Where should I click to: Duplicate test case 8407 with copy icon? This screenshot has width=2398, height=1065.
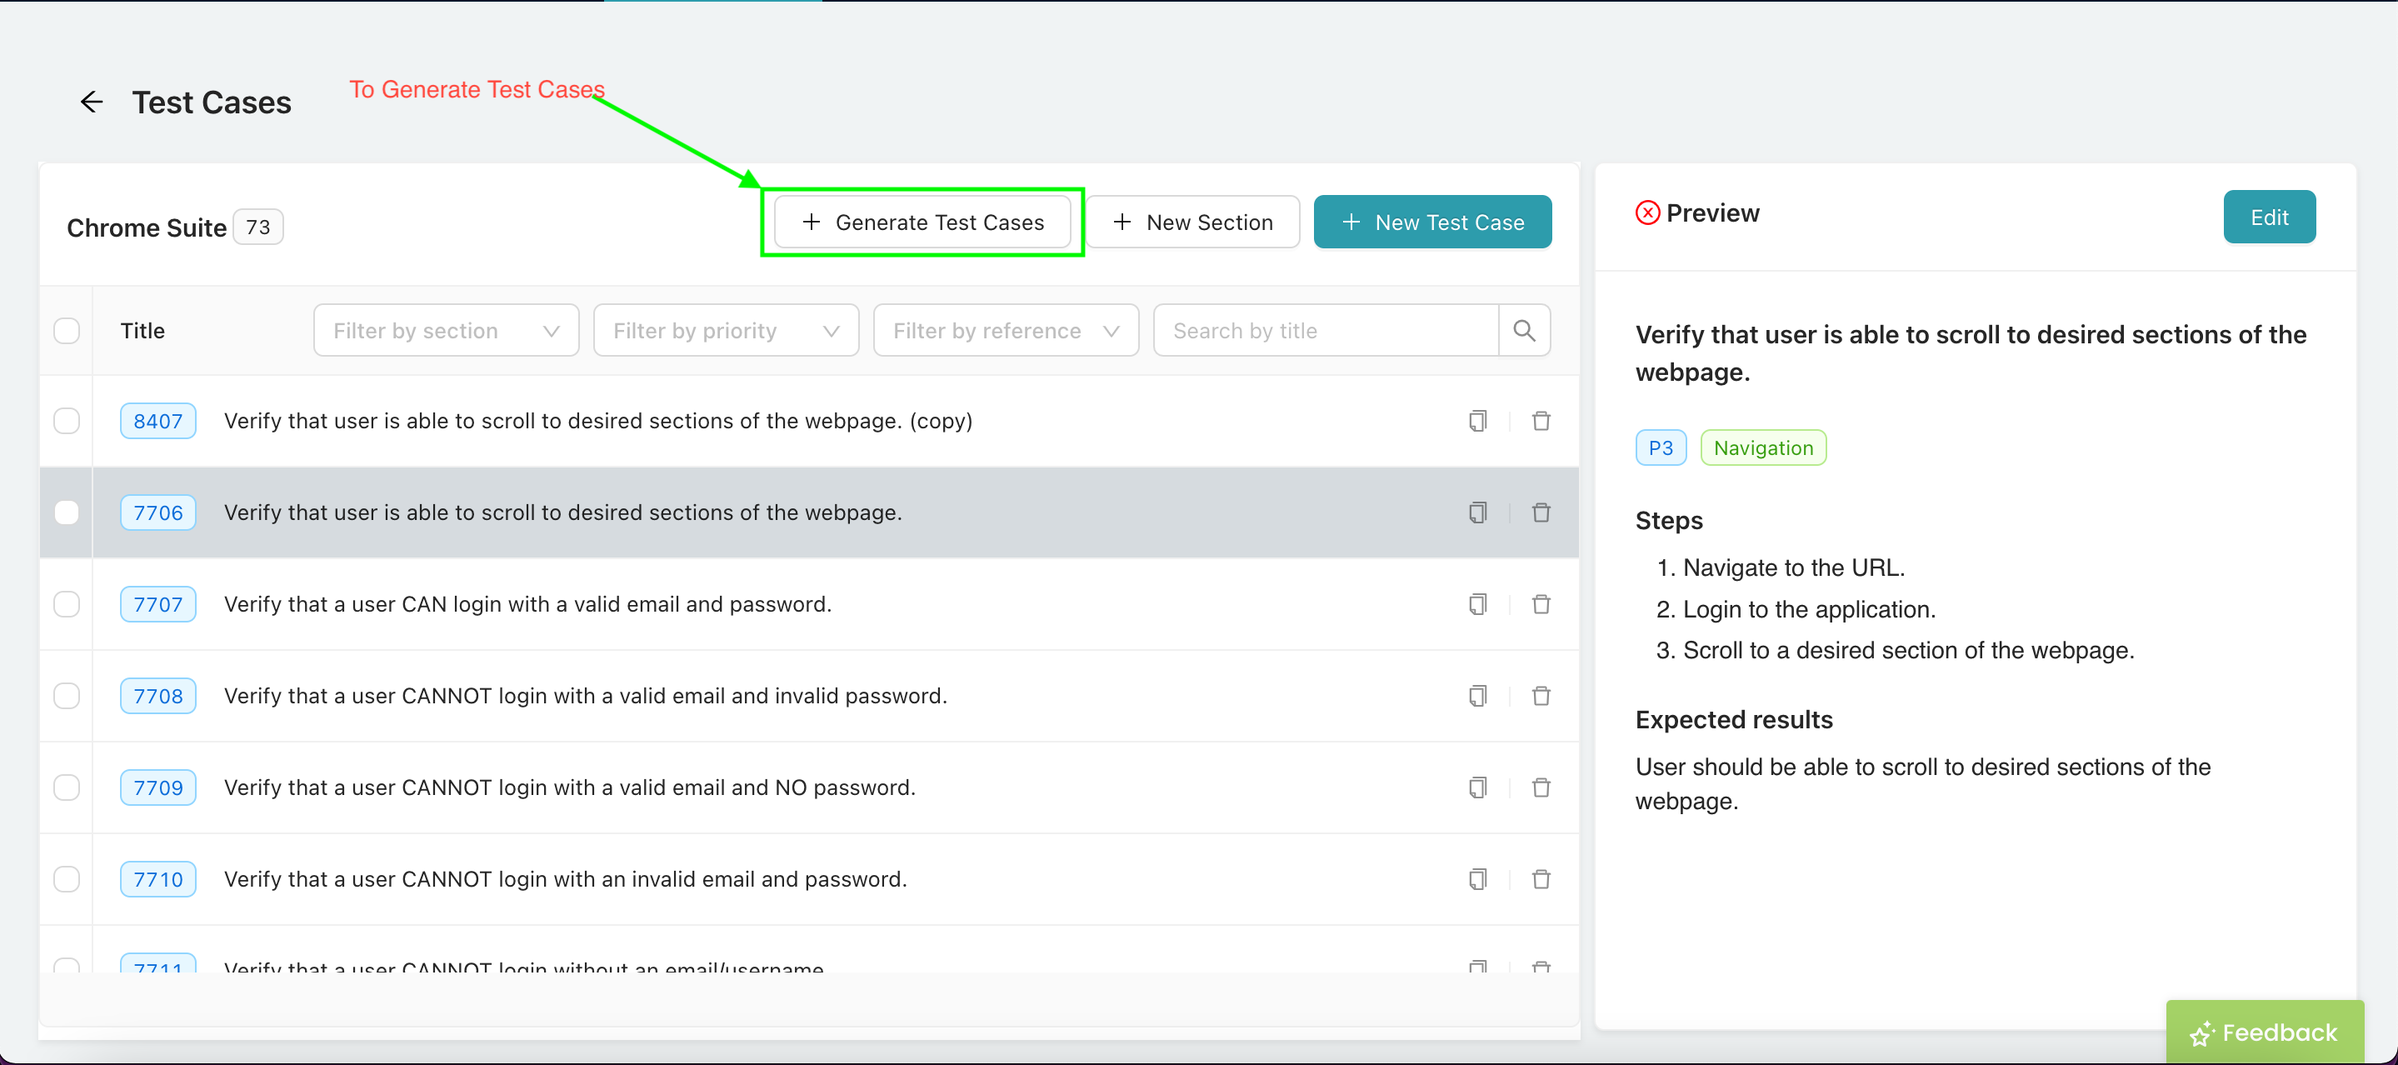[x=1477, y=421]
